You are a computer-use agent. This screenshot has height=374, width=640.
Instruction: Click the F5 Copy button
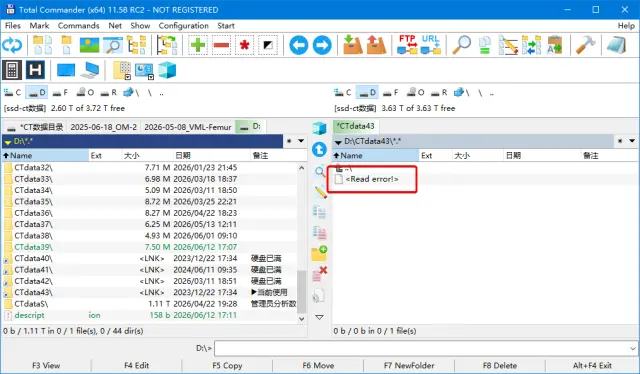[x=227, y=365]
